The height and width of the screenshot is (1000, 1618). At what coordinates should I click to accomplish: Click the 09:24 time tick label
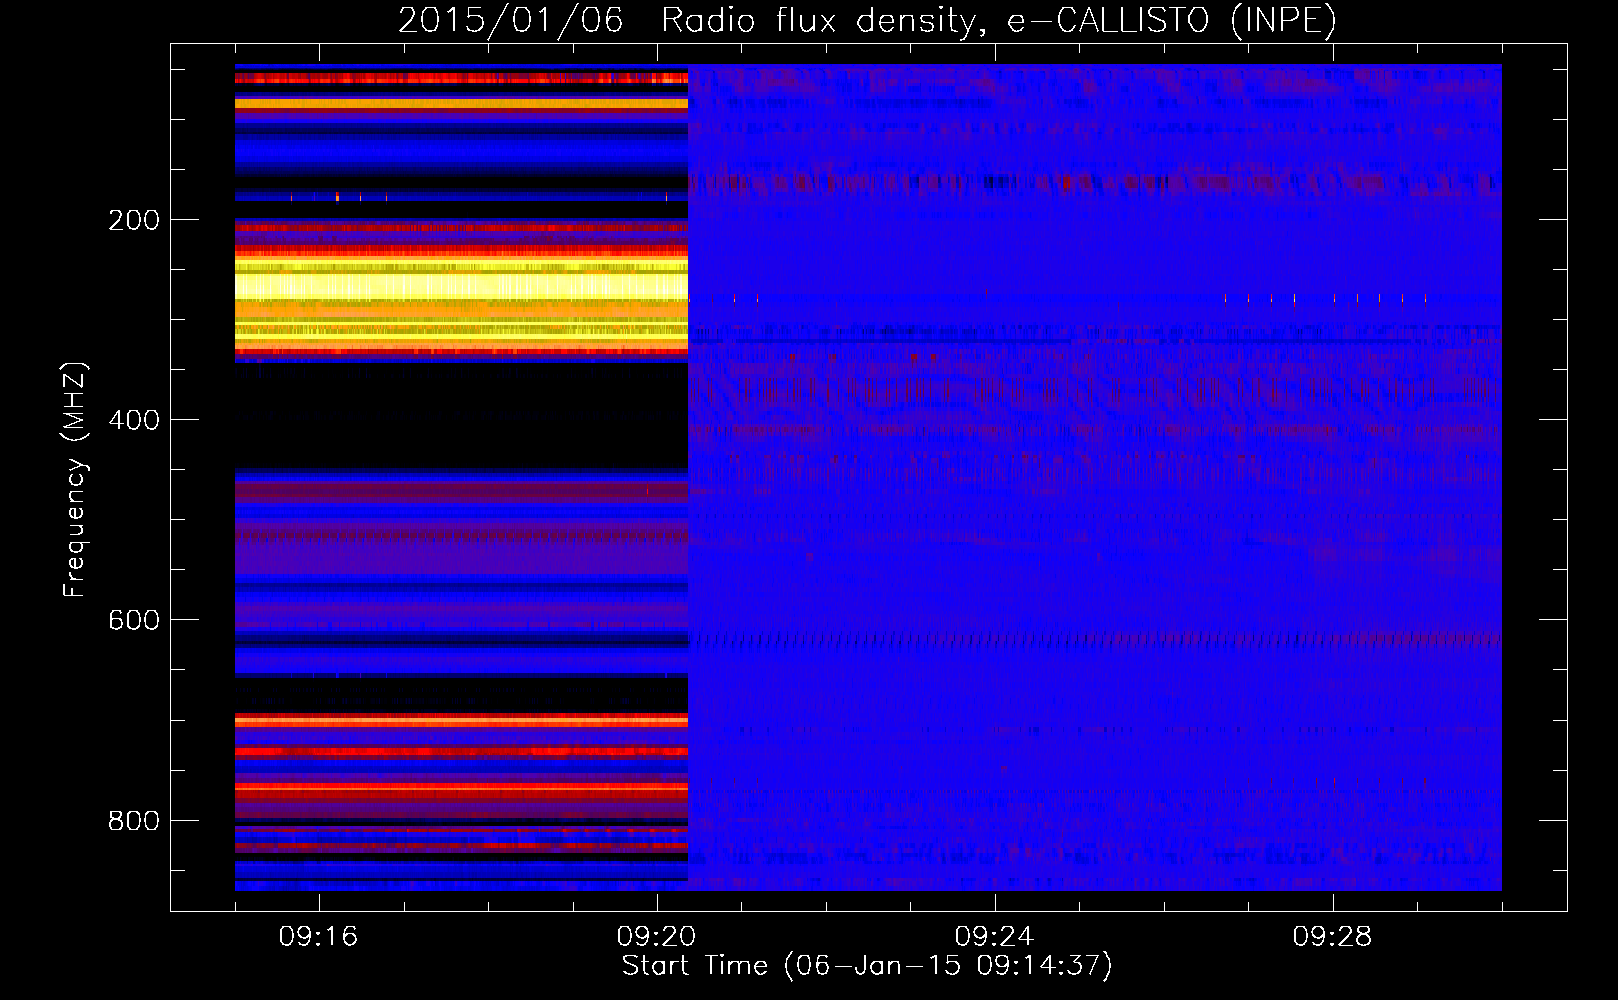pos(994,937)
